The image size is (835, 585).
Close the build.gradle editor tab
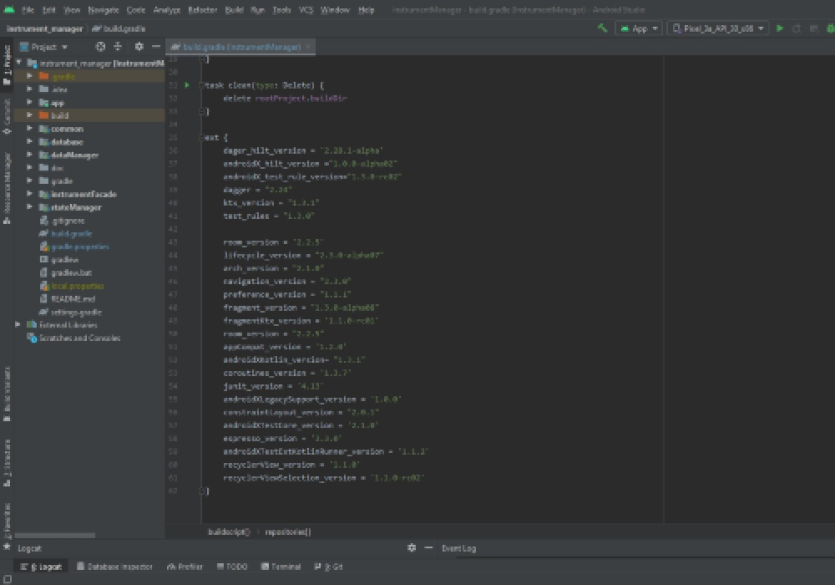[x=308, y=47]
